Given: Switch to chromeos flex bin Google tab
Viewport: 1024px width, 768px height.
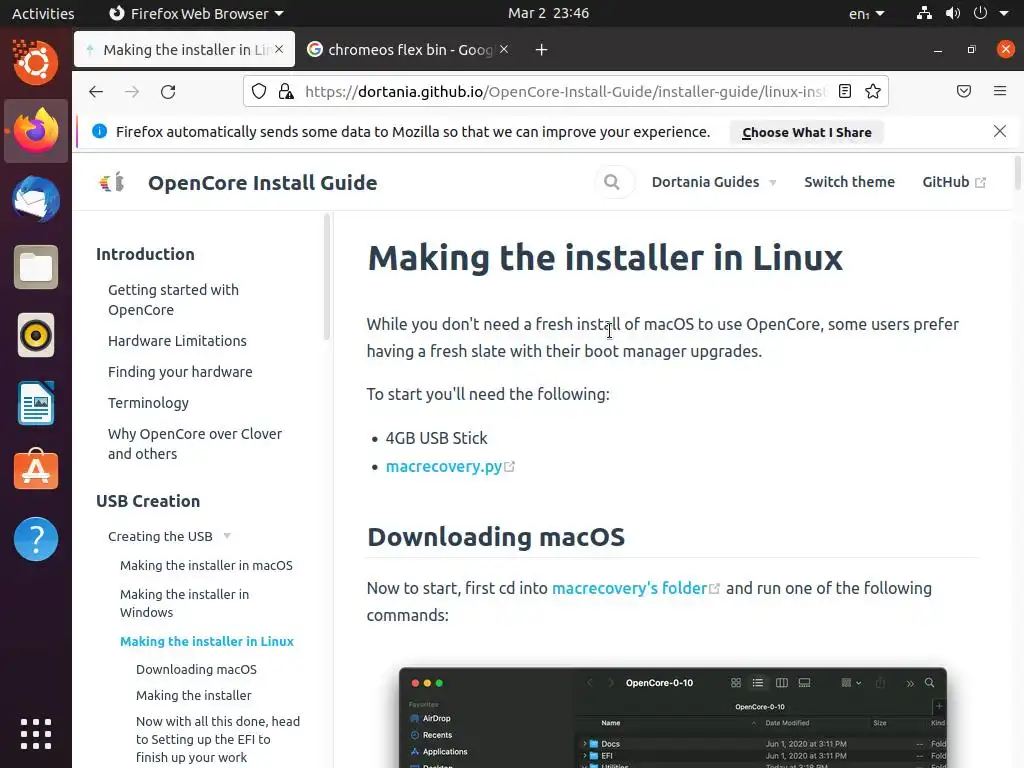Looking at the screenshot, I should tap(409, 50).
